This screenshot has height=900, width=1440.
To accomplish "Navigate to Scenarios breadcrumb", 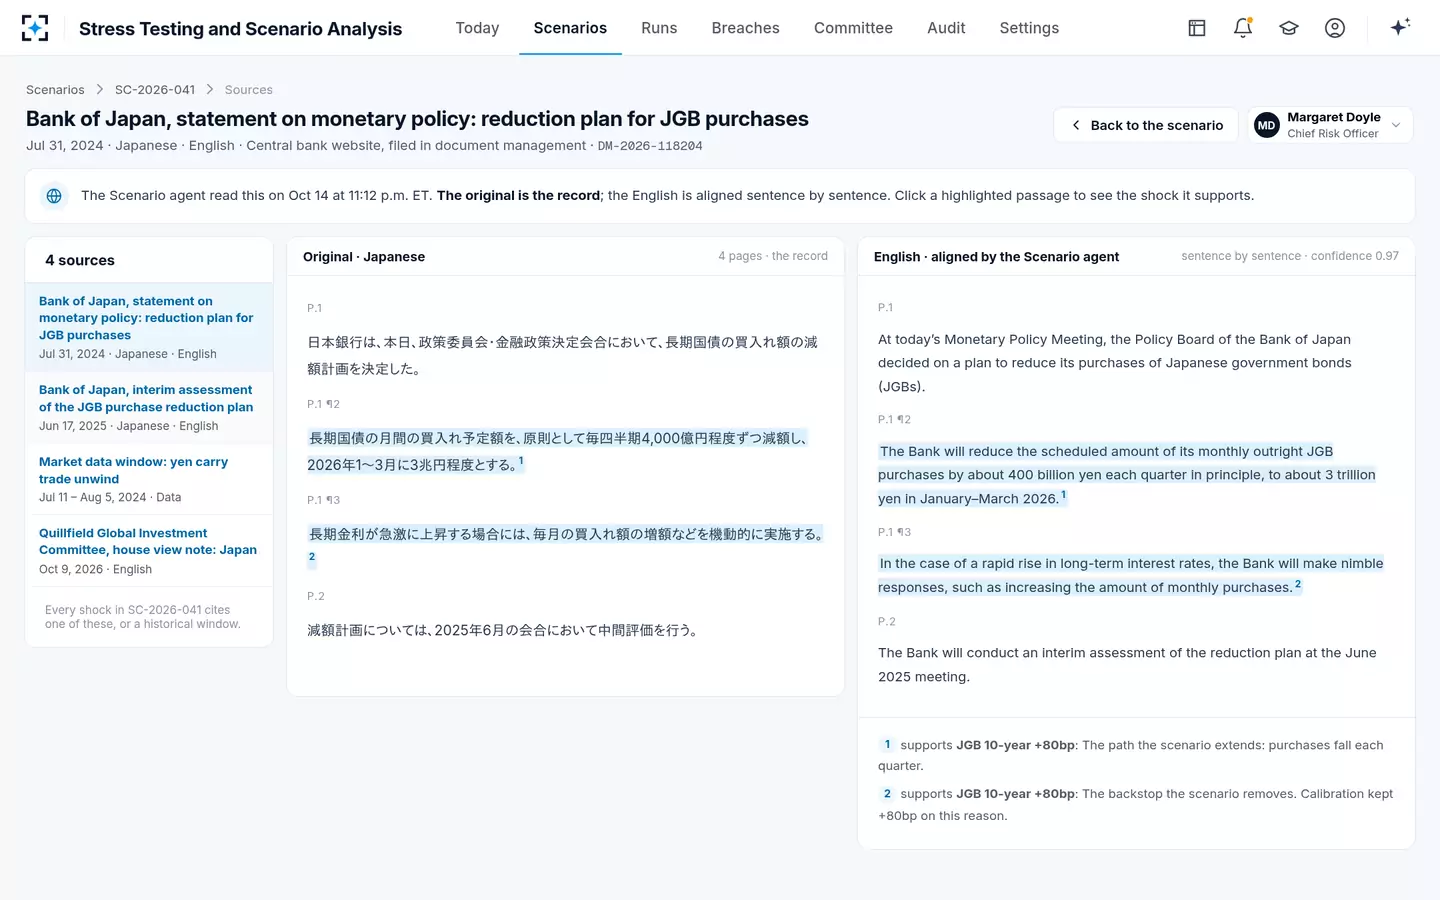I will click(55, 90).
